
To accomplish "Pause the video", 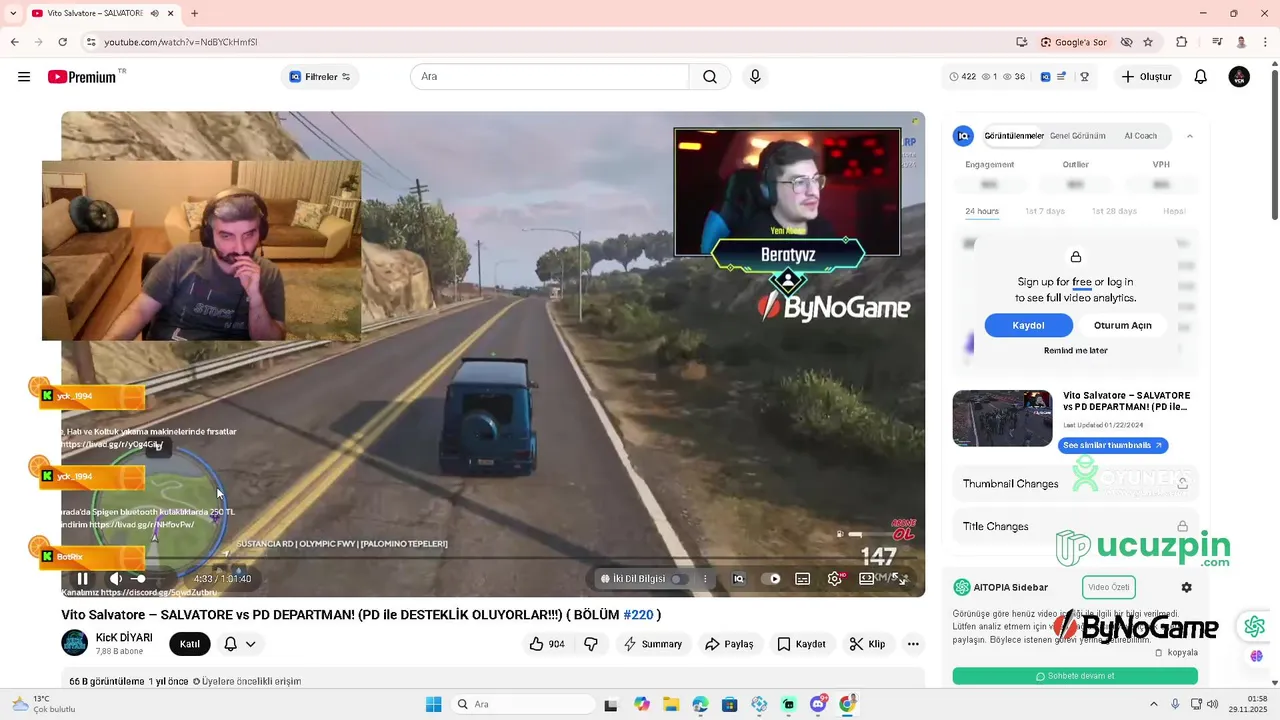I will point(83,578).
